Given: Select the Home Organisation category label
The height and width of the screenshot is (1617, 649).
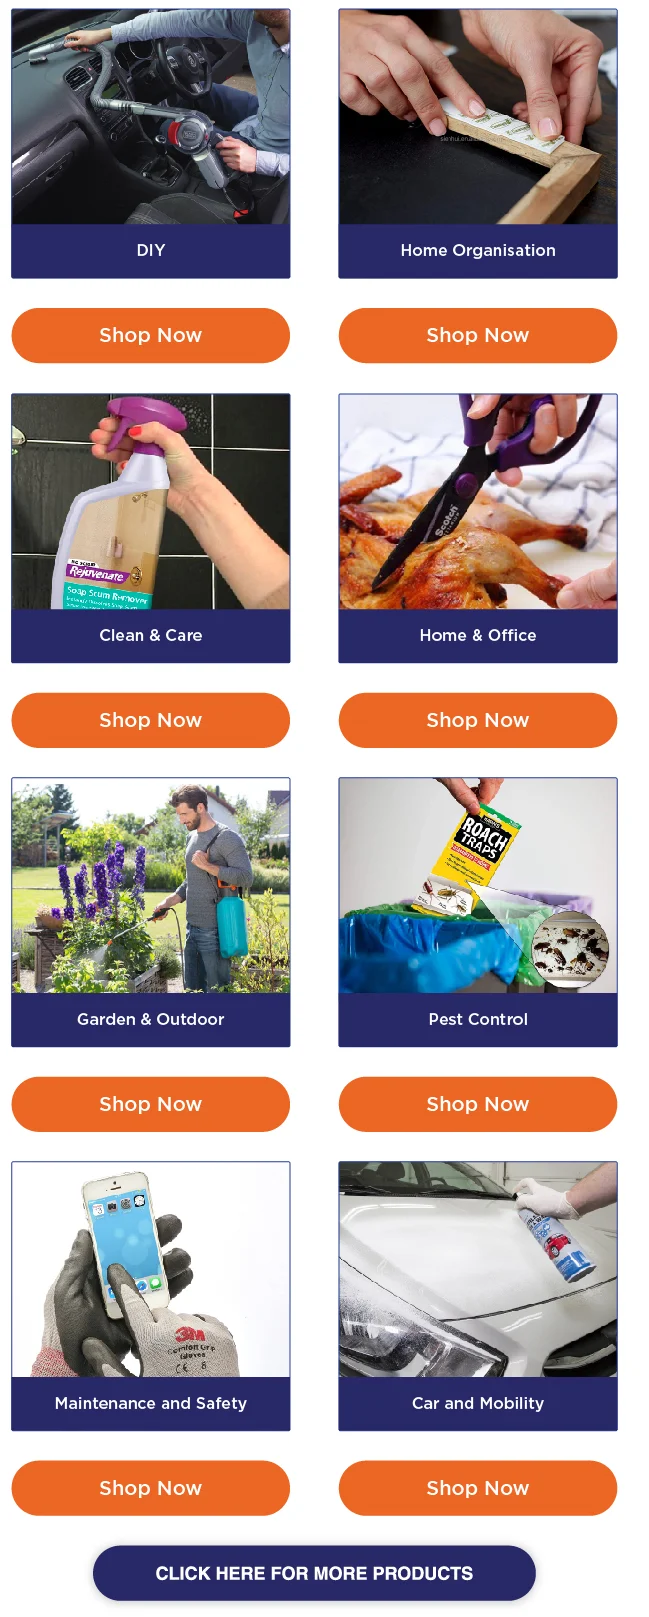Looking at the screenshot, I should pyautogui.click(x=478, y=250).
